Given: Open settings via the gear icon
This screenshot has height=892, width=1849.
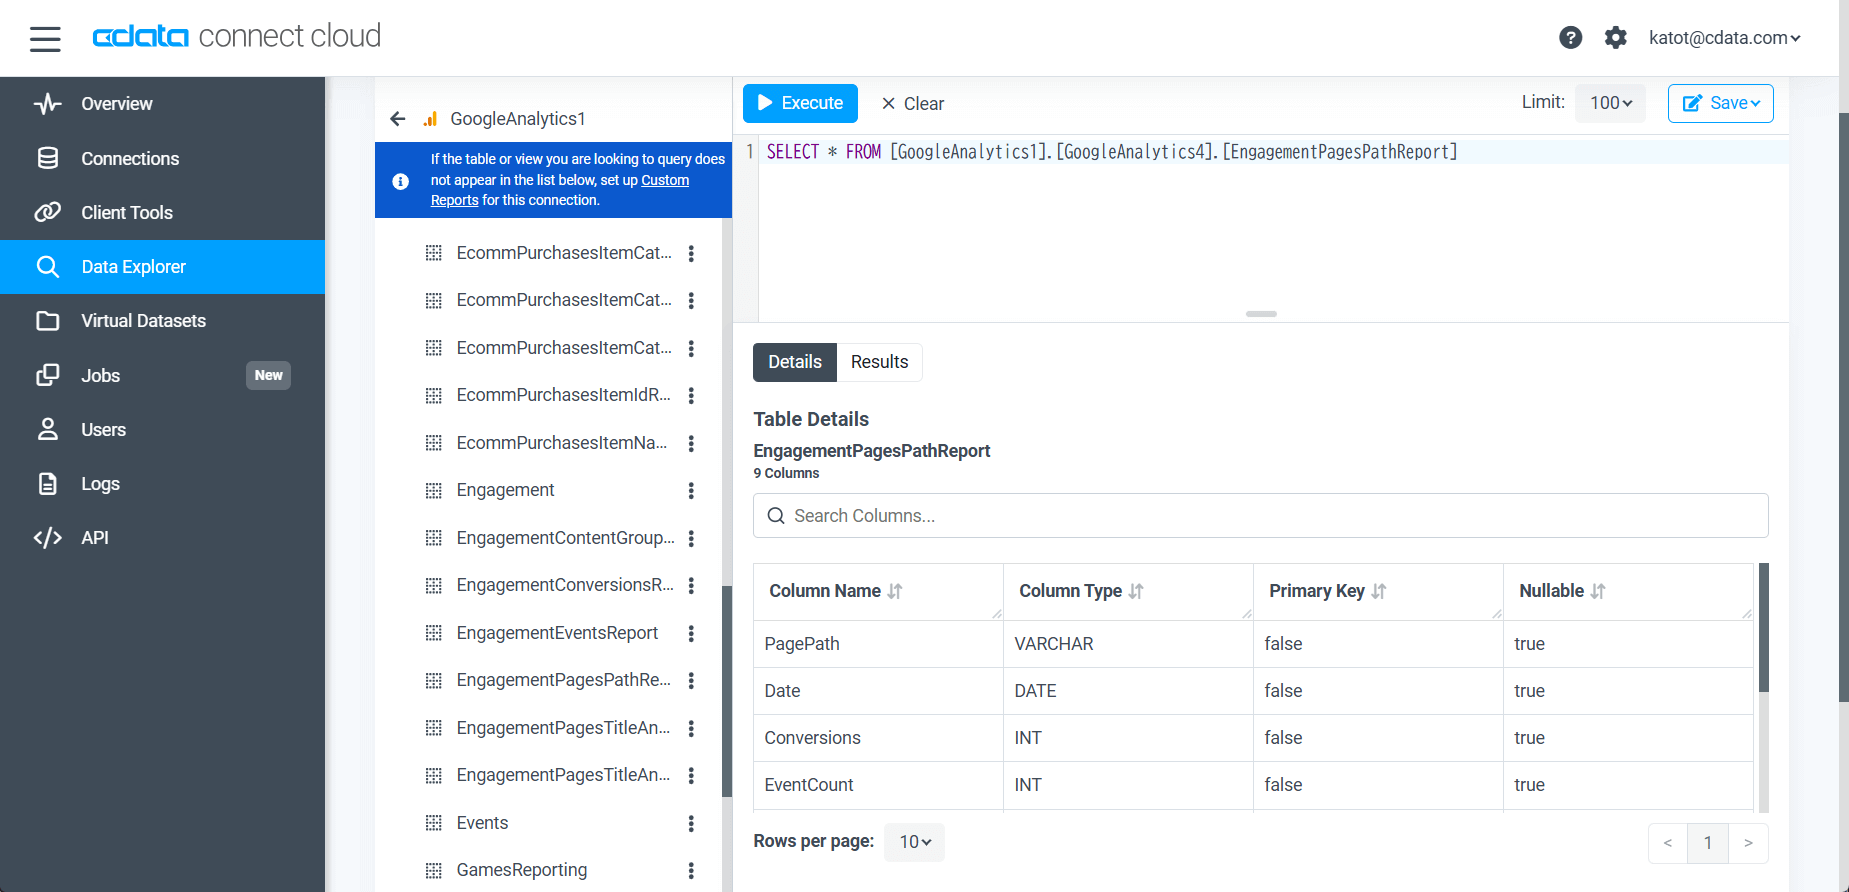Looking at the screenshot, I should [1615, 38].
